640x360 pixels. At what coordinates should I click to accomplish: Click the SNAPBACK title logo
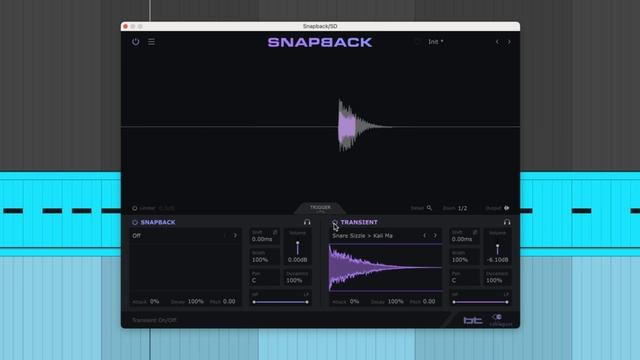(x=320, y=42)
